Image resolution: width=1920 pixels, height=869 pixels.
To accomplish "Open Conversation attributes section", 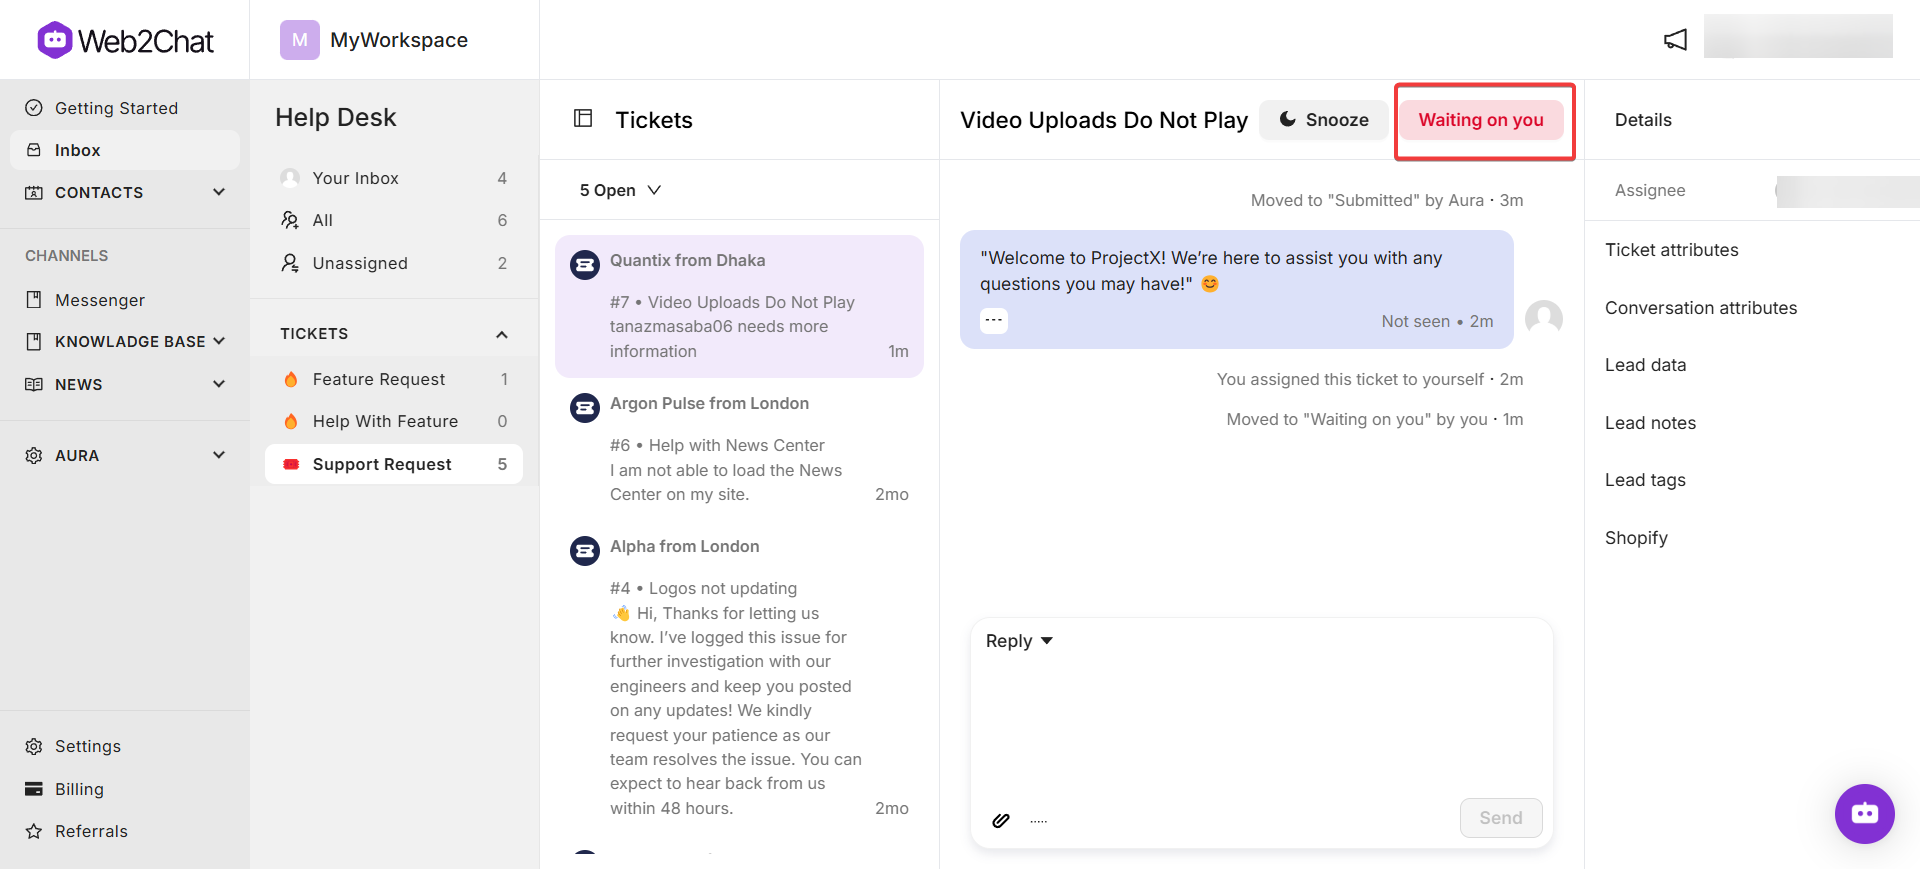I will pyautogui.click(x=1700, y=308).
